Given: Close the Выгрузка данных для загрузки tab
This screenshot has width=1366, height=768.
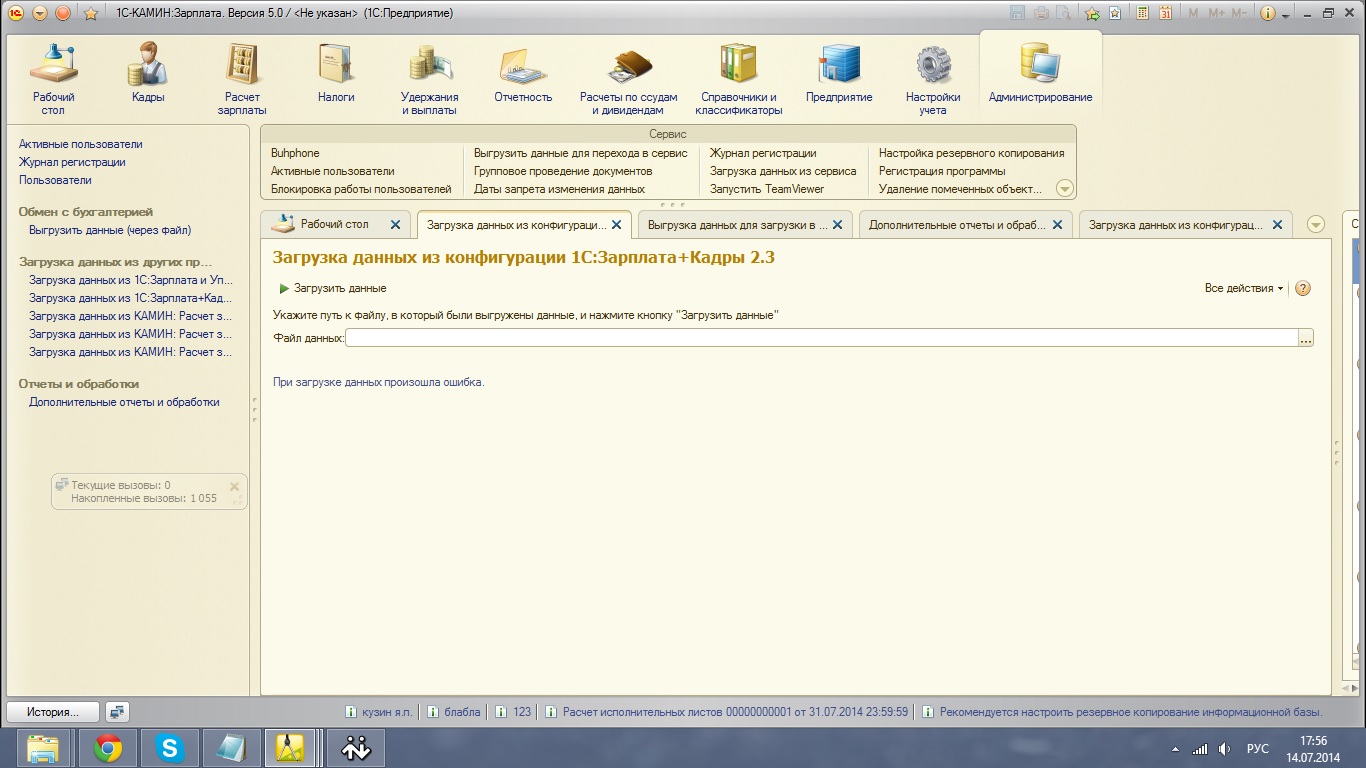Looking at the screenshot, I should coord(837,225).
